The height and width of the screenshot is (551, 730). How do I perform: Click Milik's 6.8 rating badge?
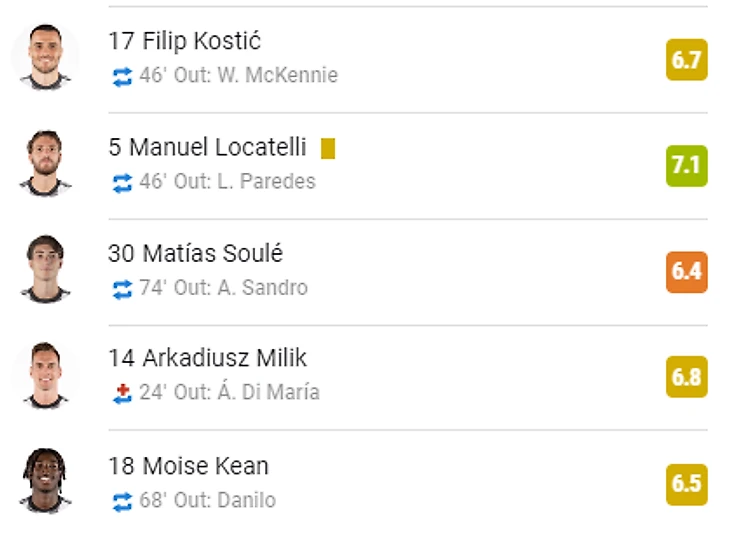click(x=686, y=378)
